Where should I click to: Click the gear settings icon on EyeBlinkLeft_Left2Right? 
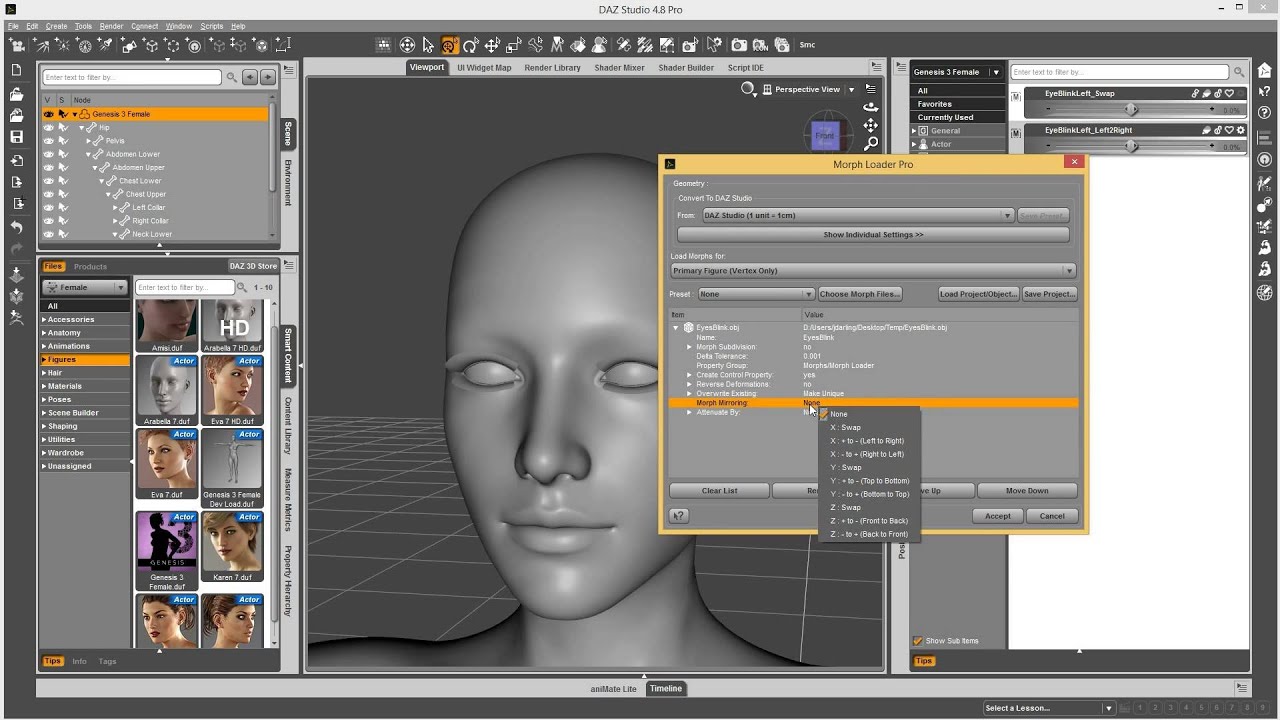click(1241, 130)
